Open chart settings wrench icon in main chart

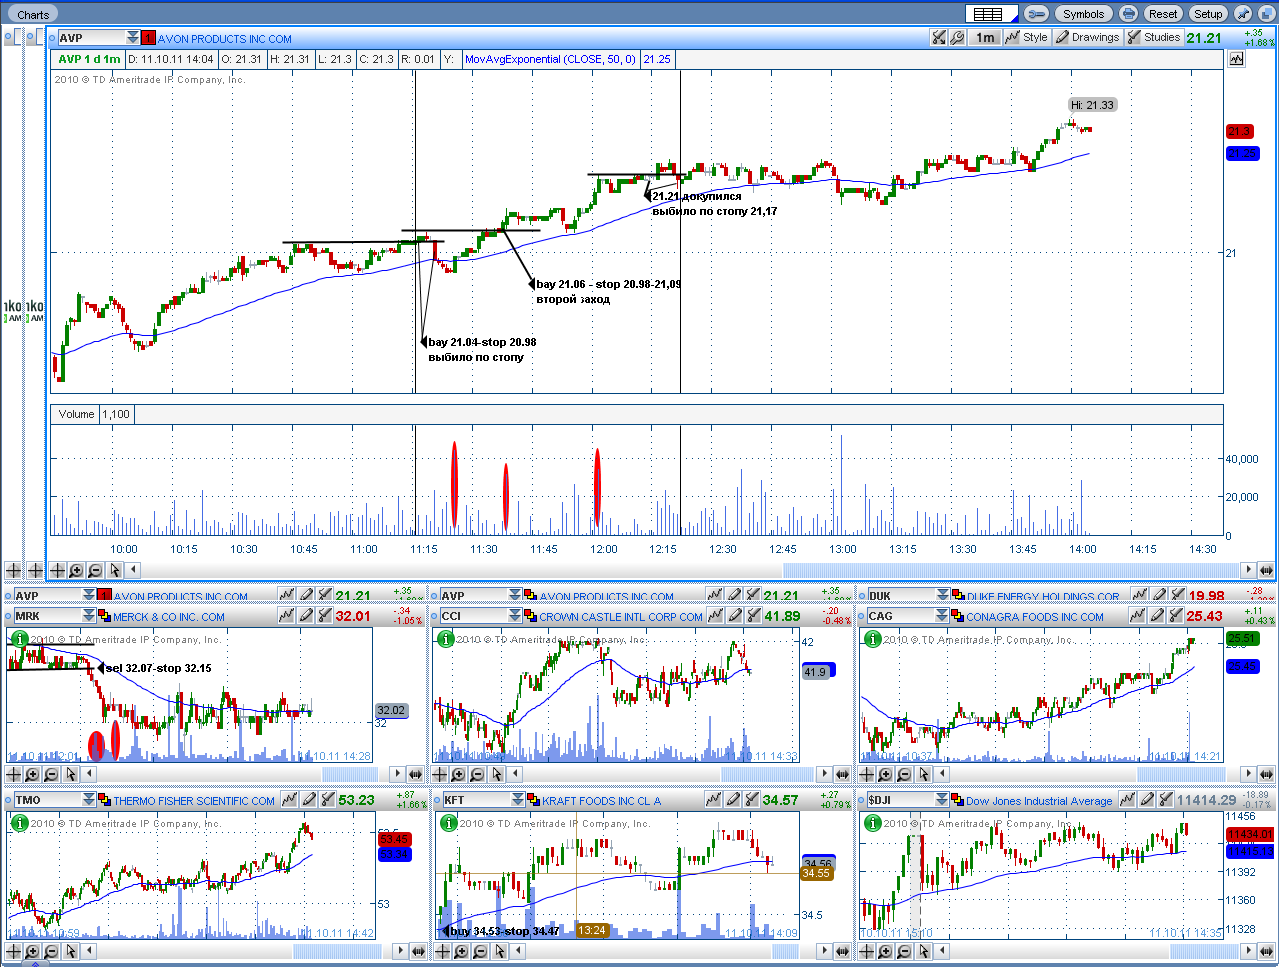[x=957, y=38]
